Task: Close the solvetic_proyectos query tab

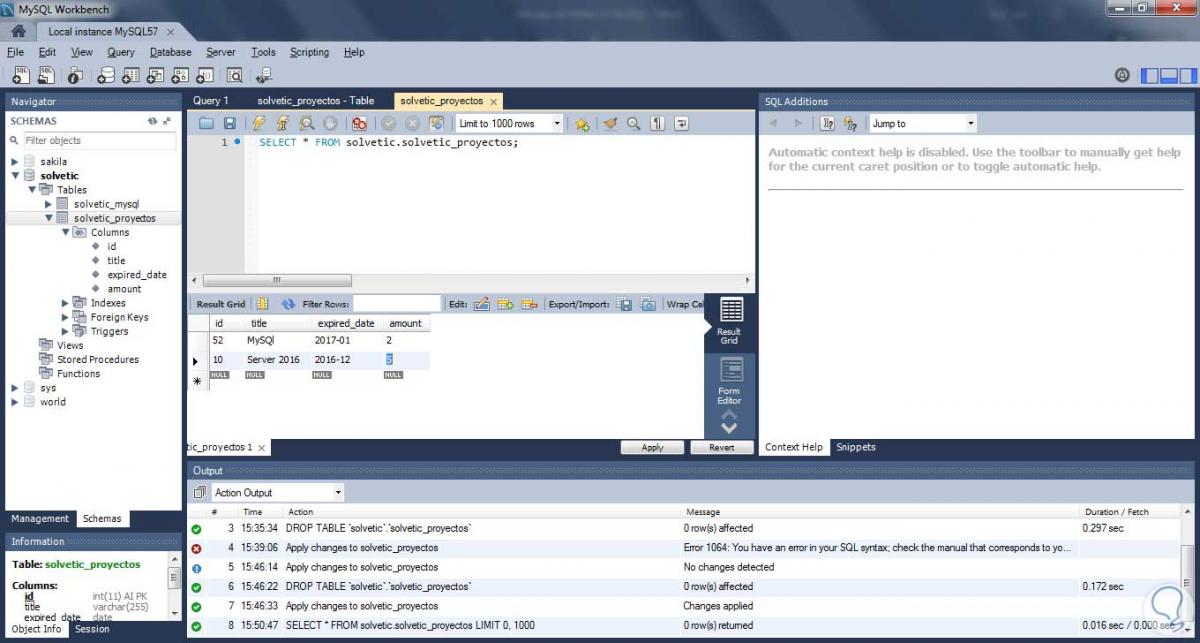Action: coord(494,101)
